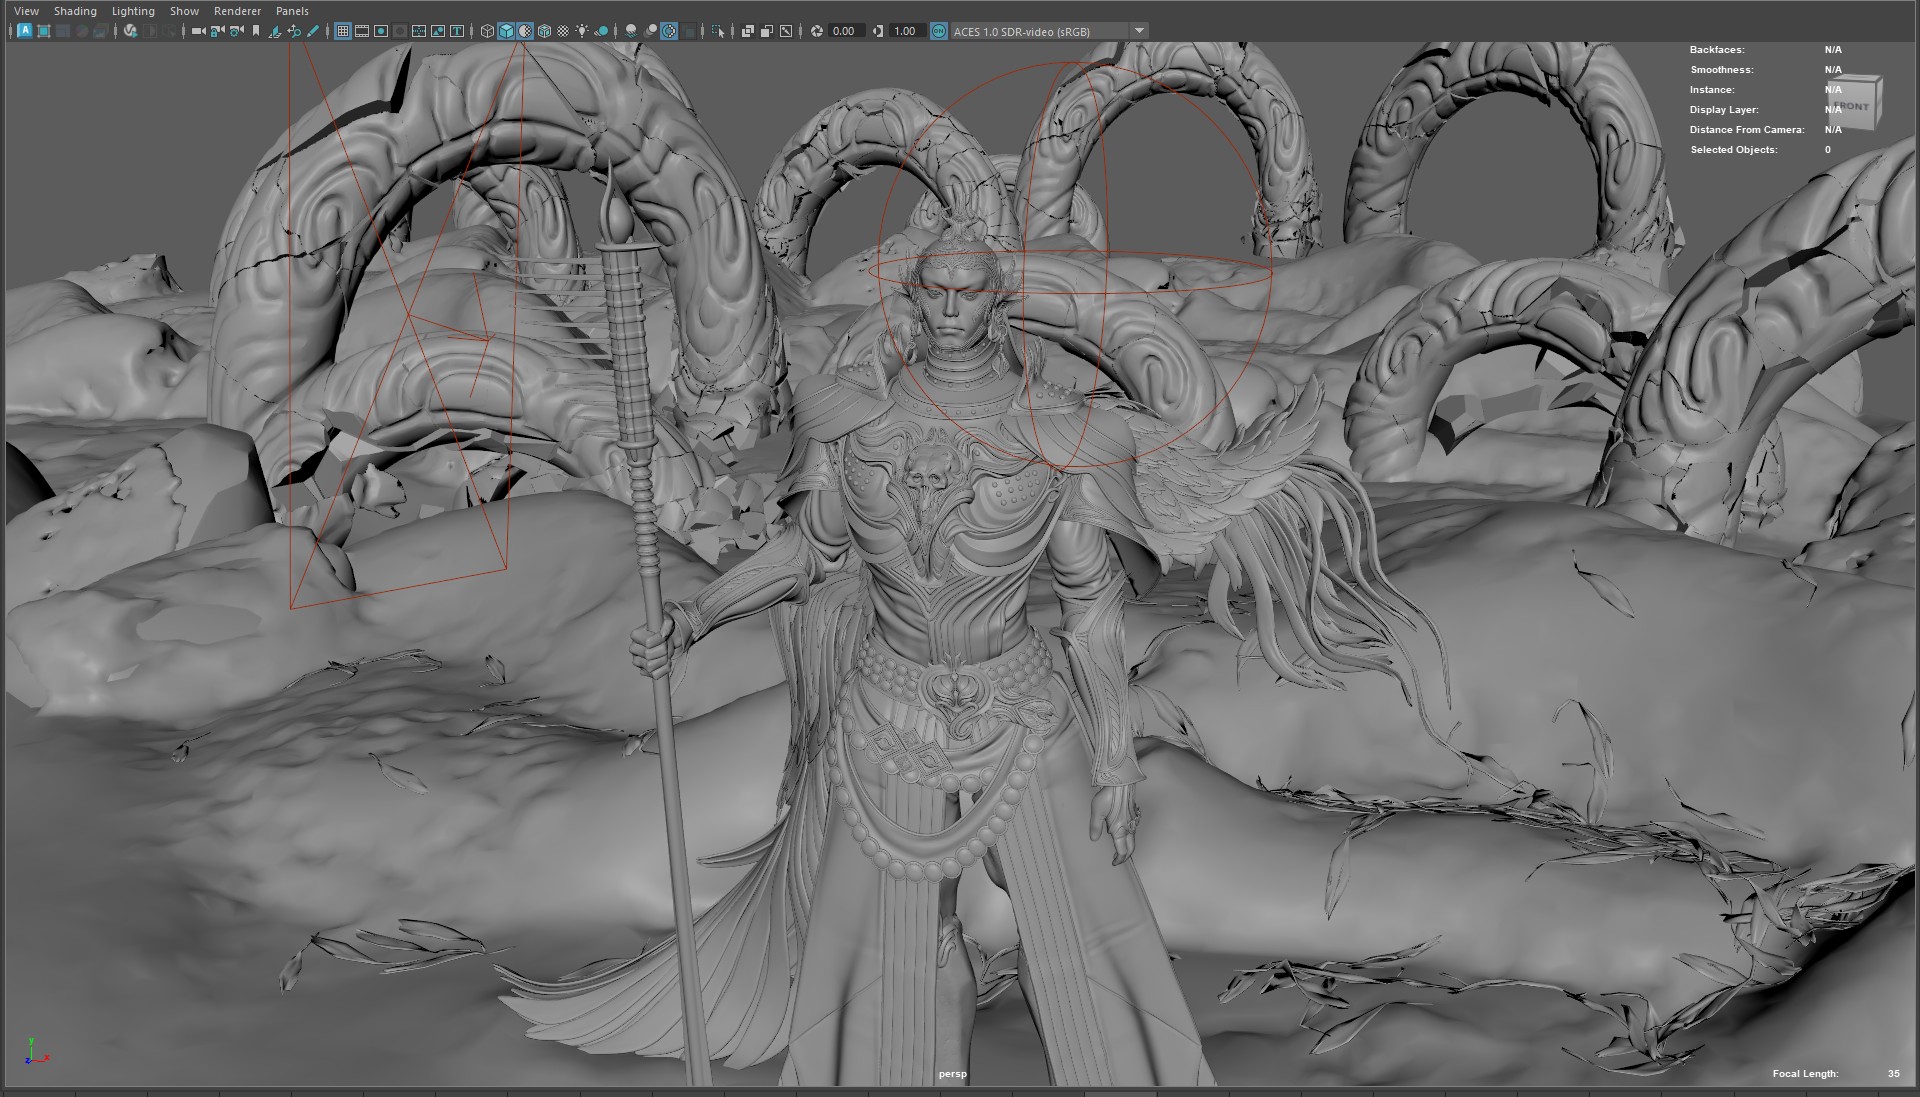Click the Lock Camera icon
This screenshot has width=1920, height=1097.
point(217,31)
